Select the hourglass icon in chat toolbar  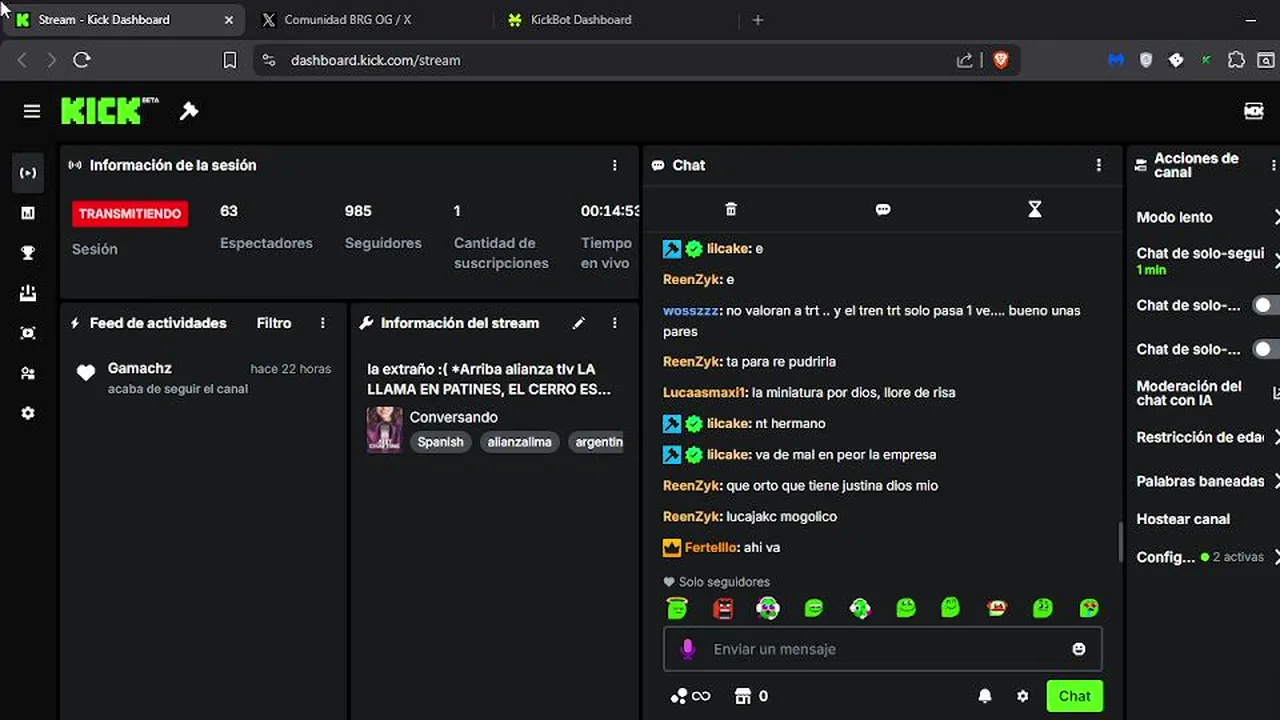(1035, 209)
